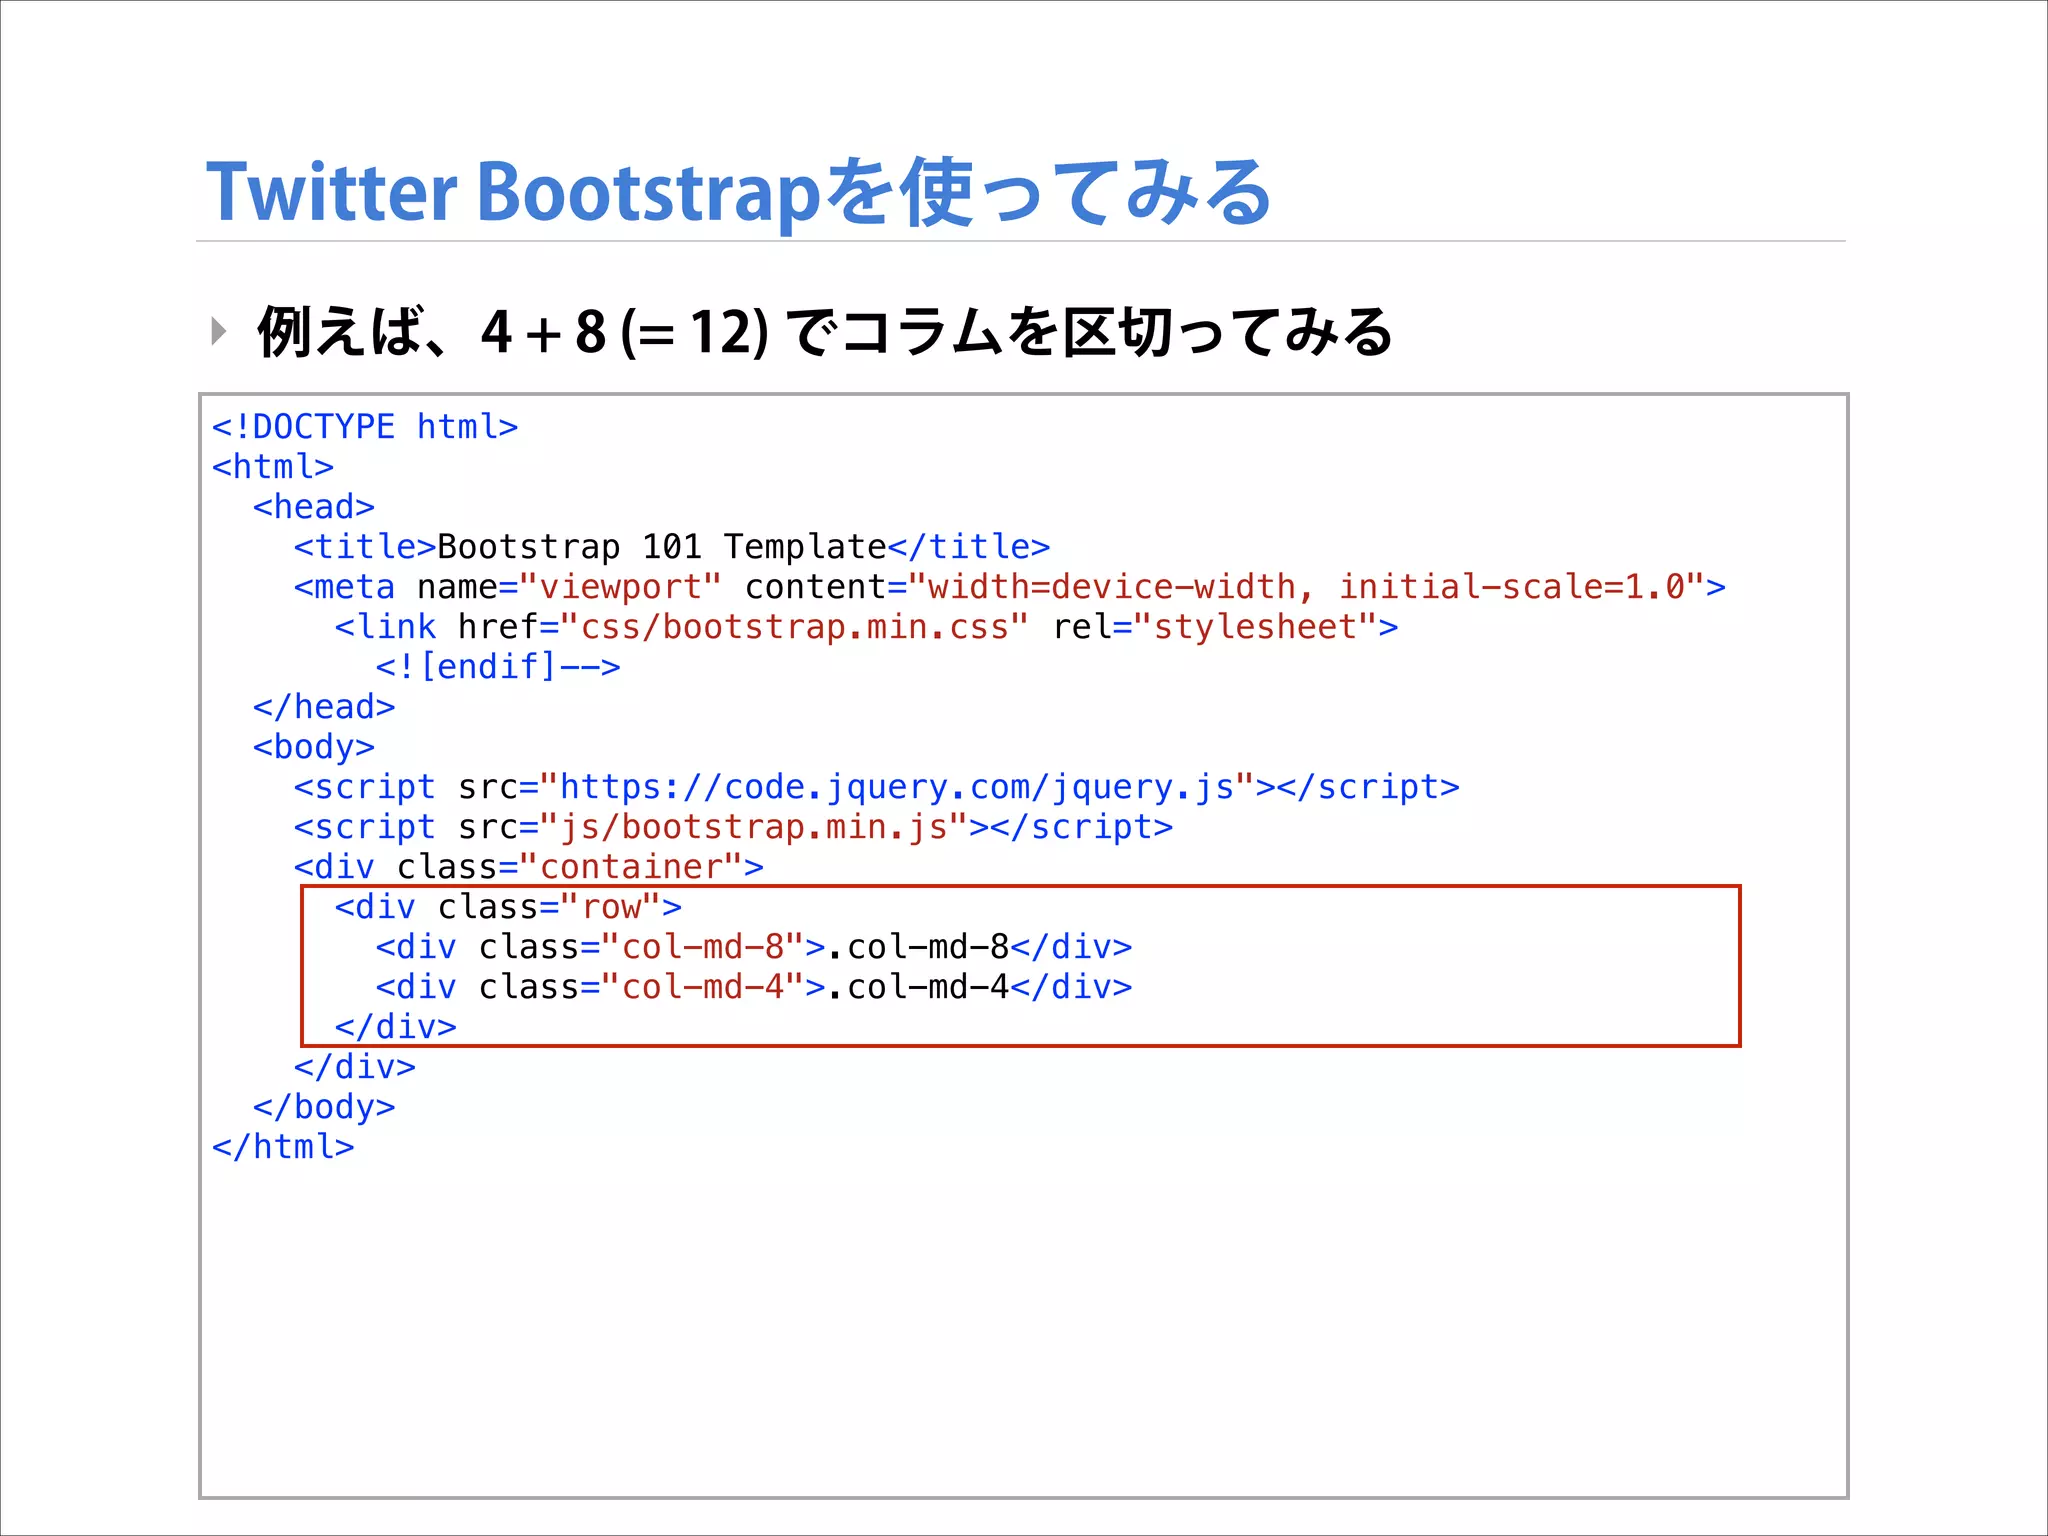This screenshot has height=1536, width=2048.
Task: Click the div class="col-md-8" line
Action: [754, 947]
